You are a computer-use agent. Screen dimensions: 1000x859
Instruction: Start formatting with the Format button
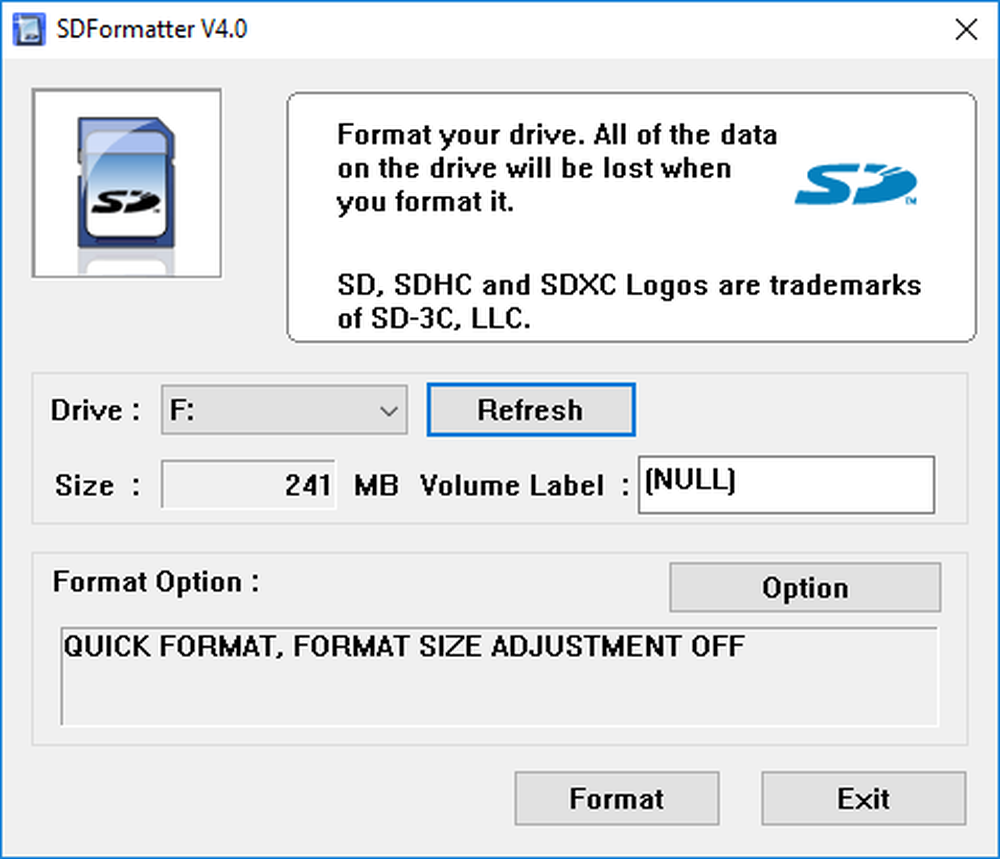point(617,798)
